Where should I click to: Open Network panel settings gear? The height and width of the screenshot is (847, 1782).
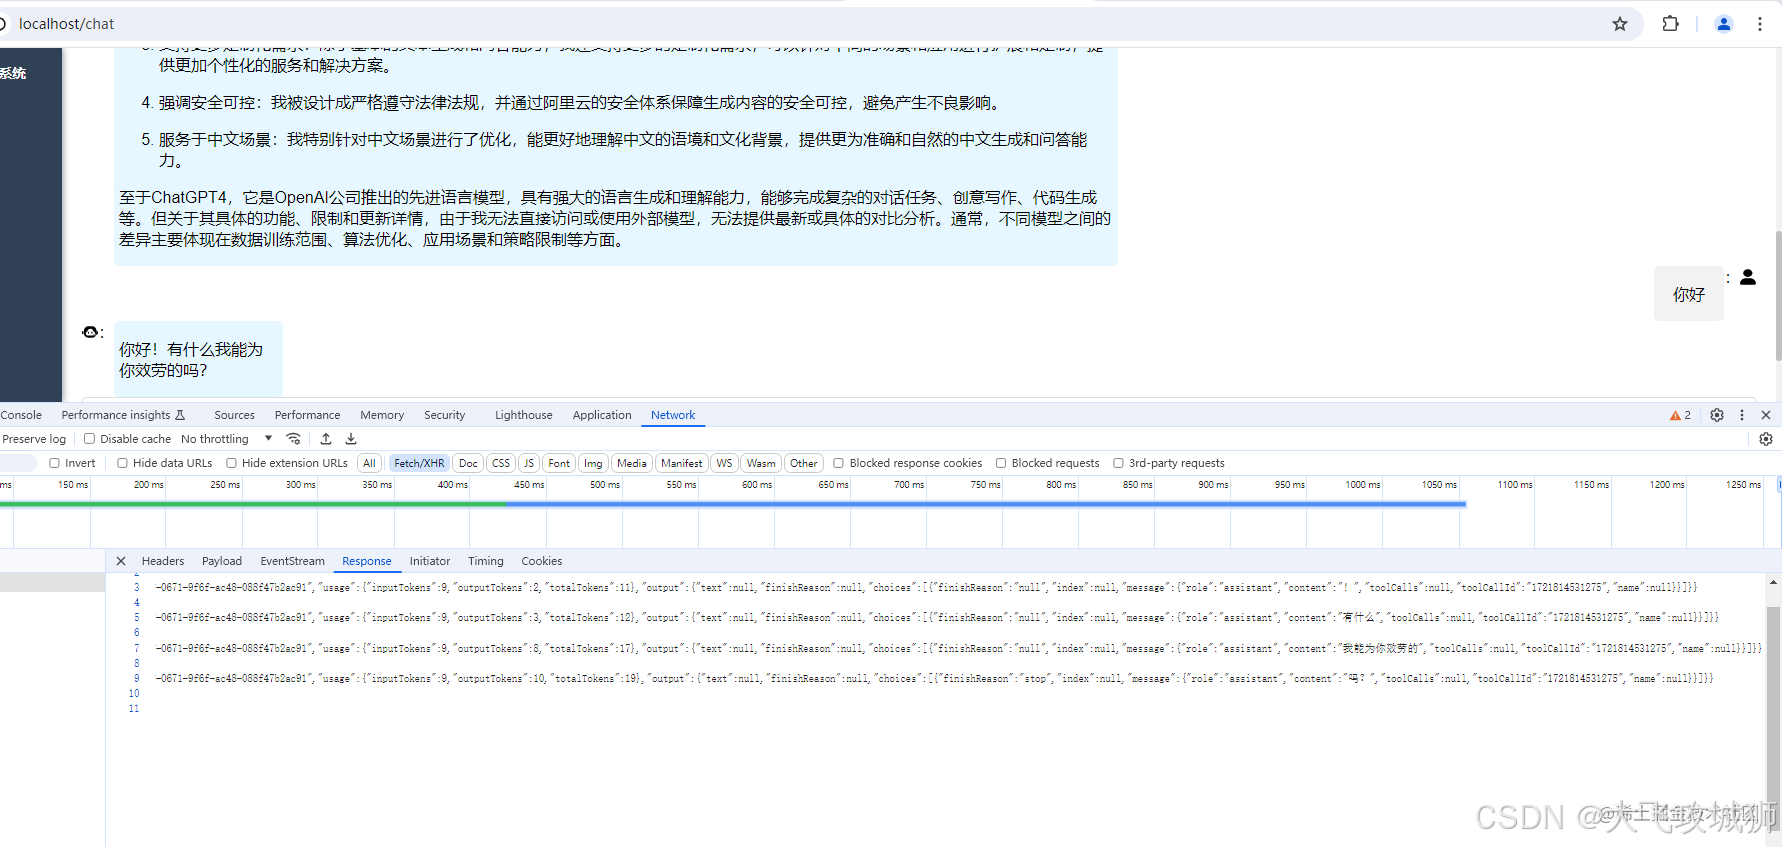pyautogui.click(x=1766, y=439)
